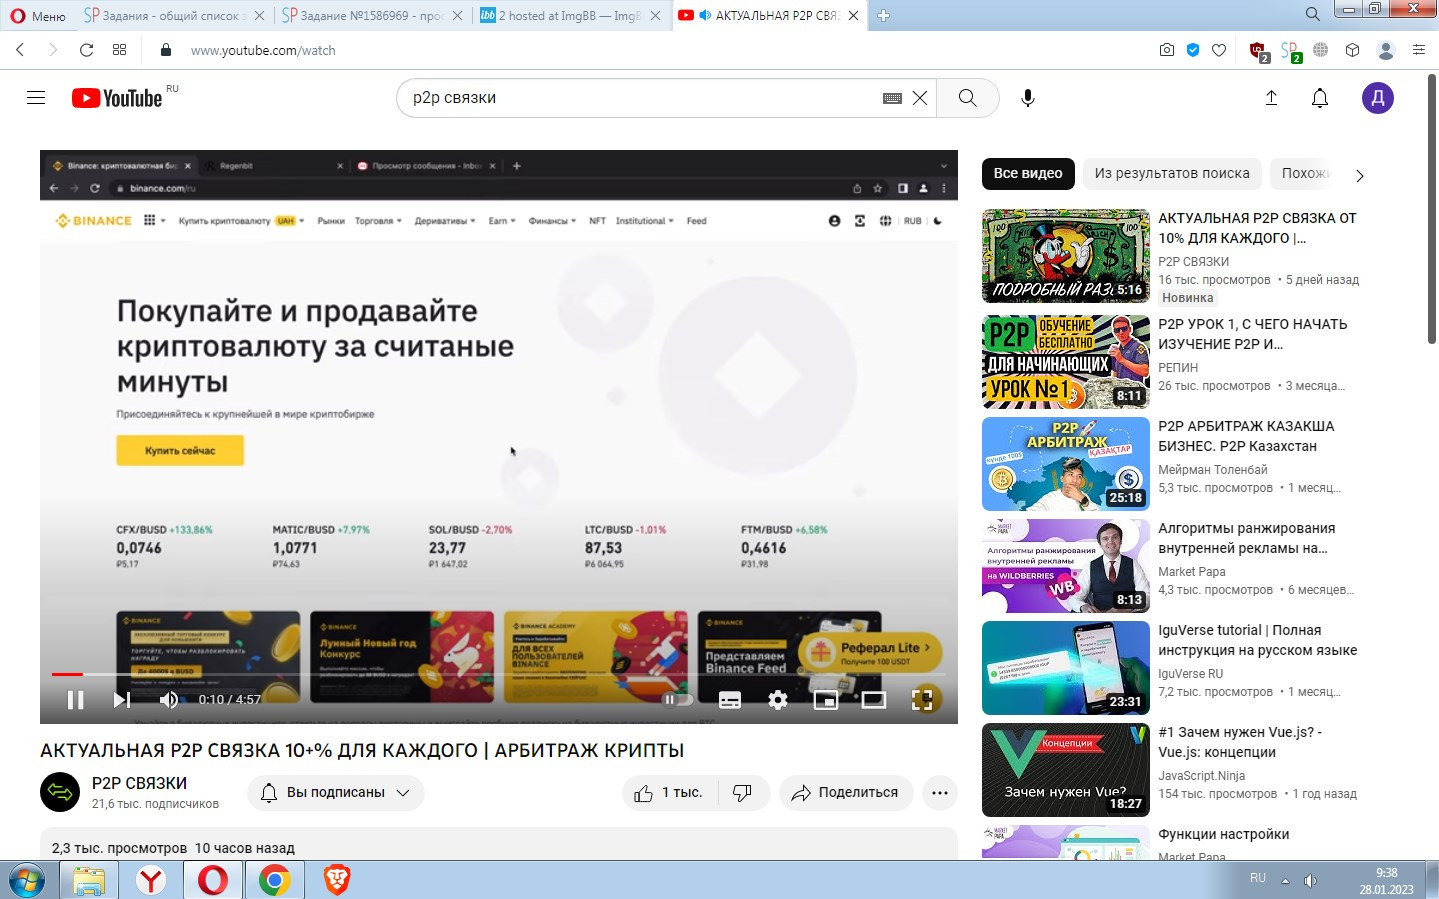Clear the search query with X icon

click(920, 98)
